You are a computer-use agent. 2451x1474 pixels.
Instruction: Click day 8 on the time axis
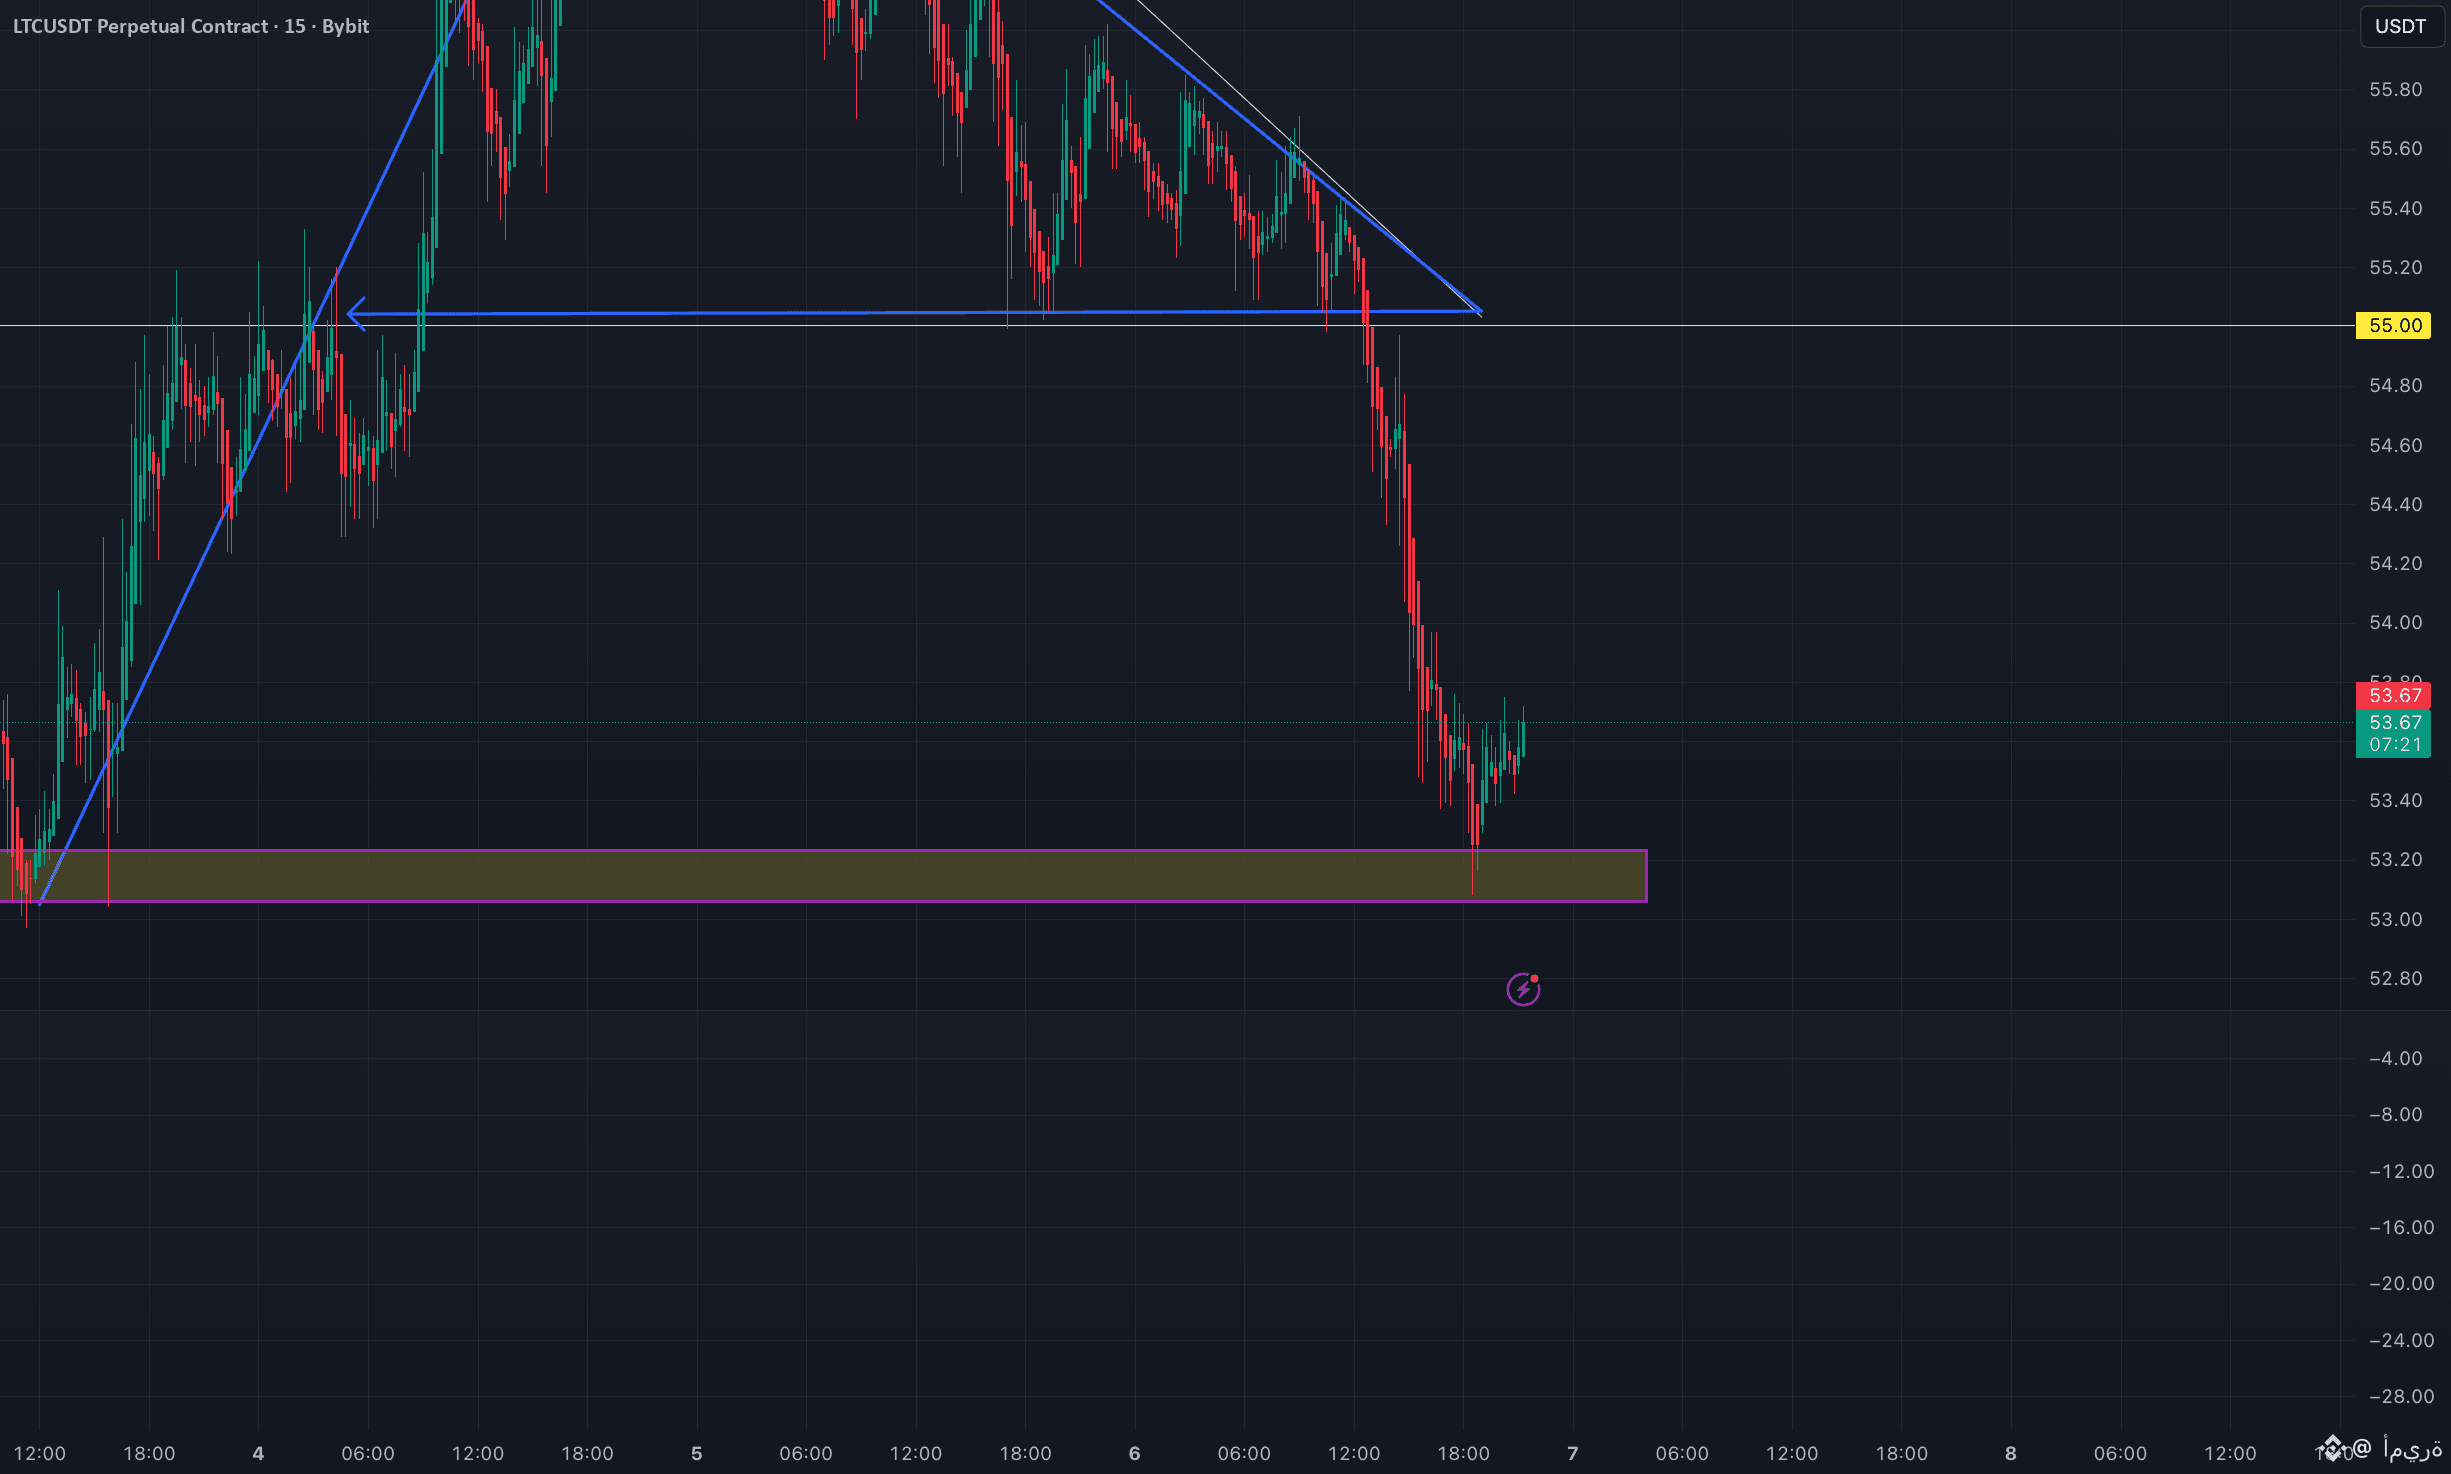pos(2010,1453)
